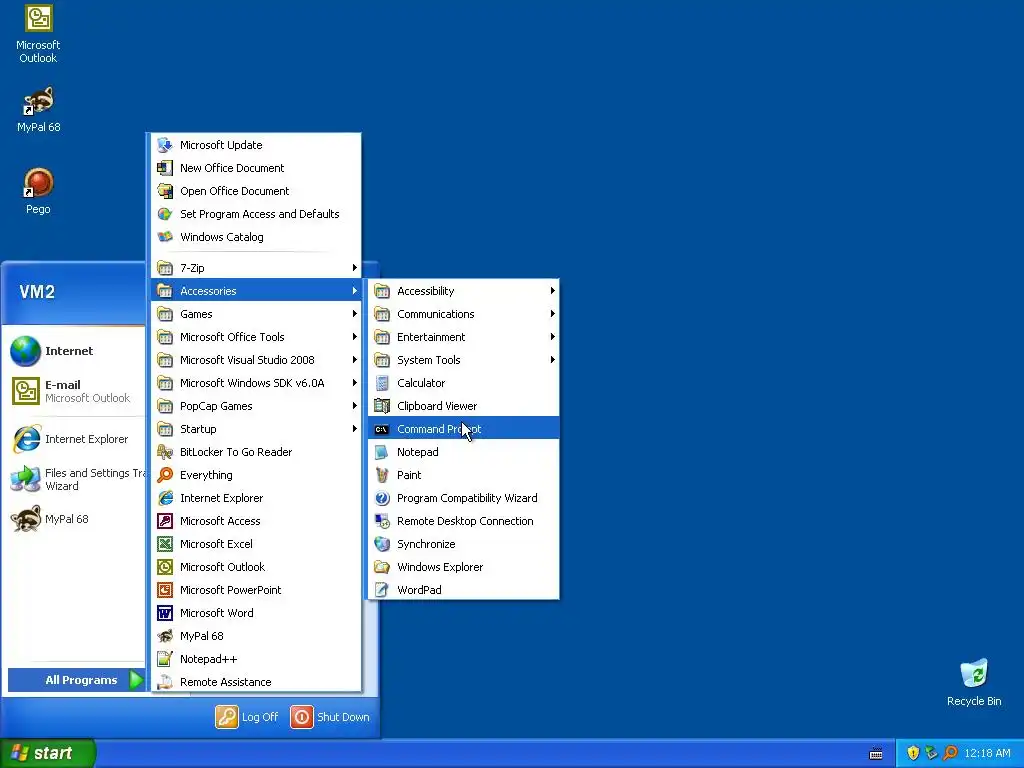Viewport: 1024px width, 768px height.
Task: Click the Start button
Action: [x=47, y=753]
